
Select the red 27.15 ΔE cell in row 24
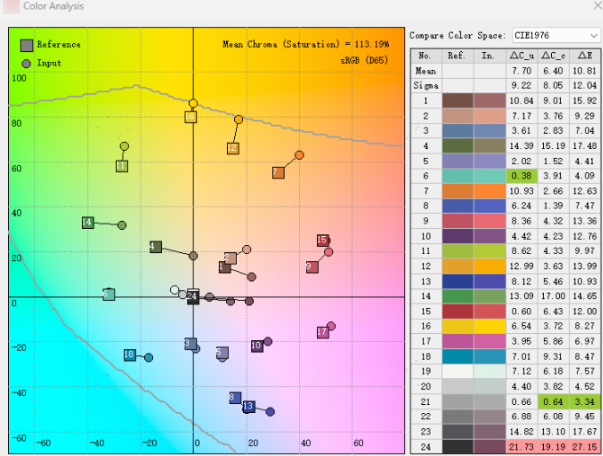click(587, 445)
